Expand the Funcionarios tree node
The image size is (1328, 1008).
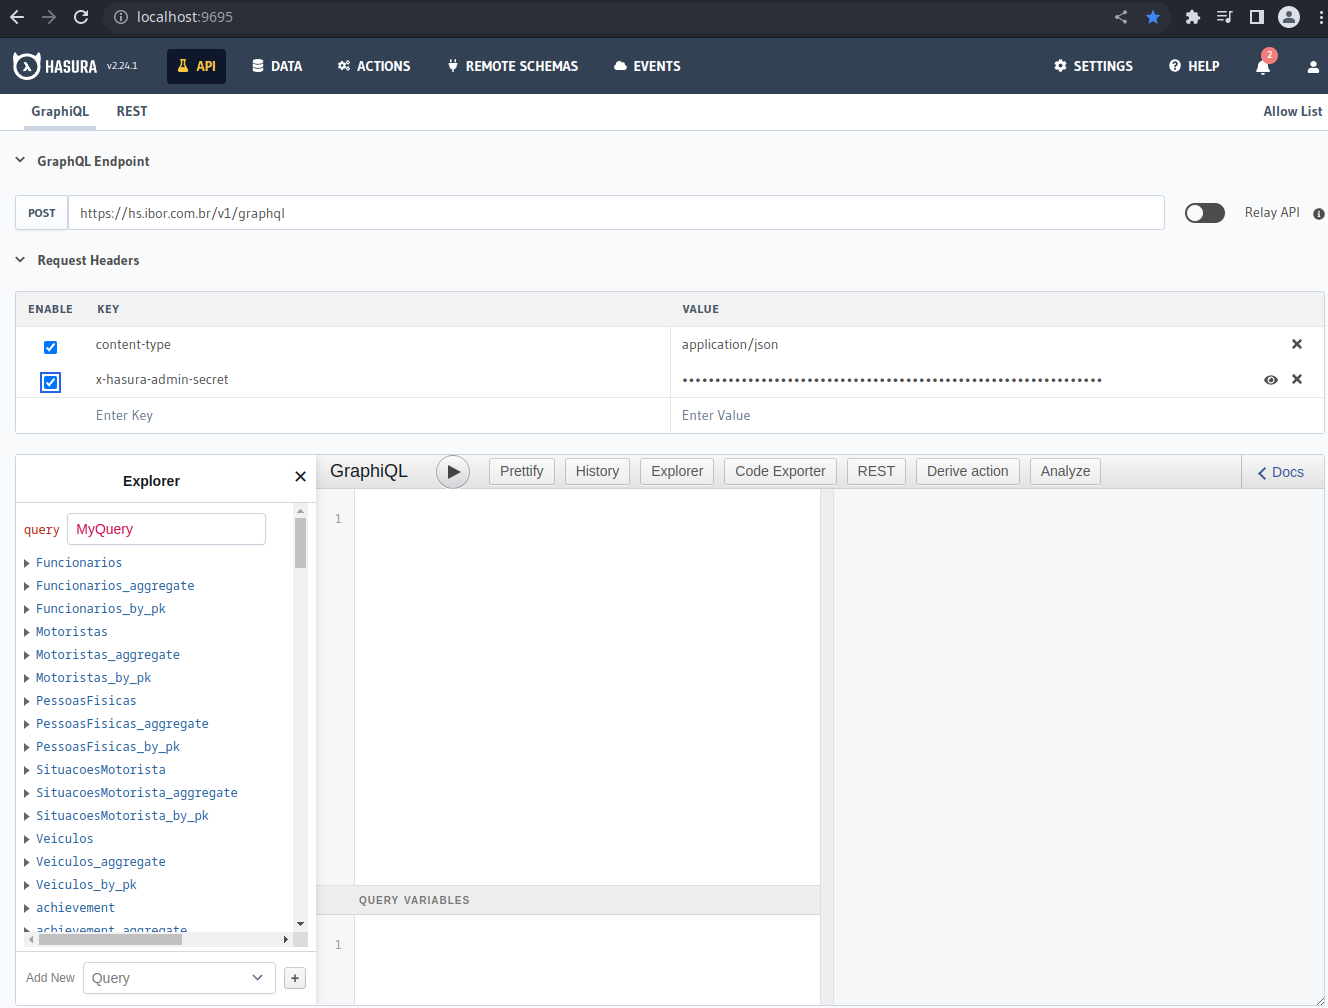(27, 563)
